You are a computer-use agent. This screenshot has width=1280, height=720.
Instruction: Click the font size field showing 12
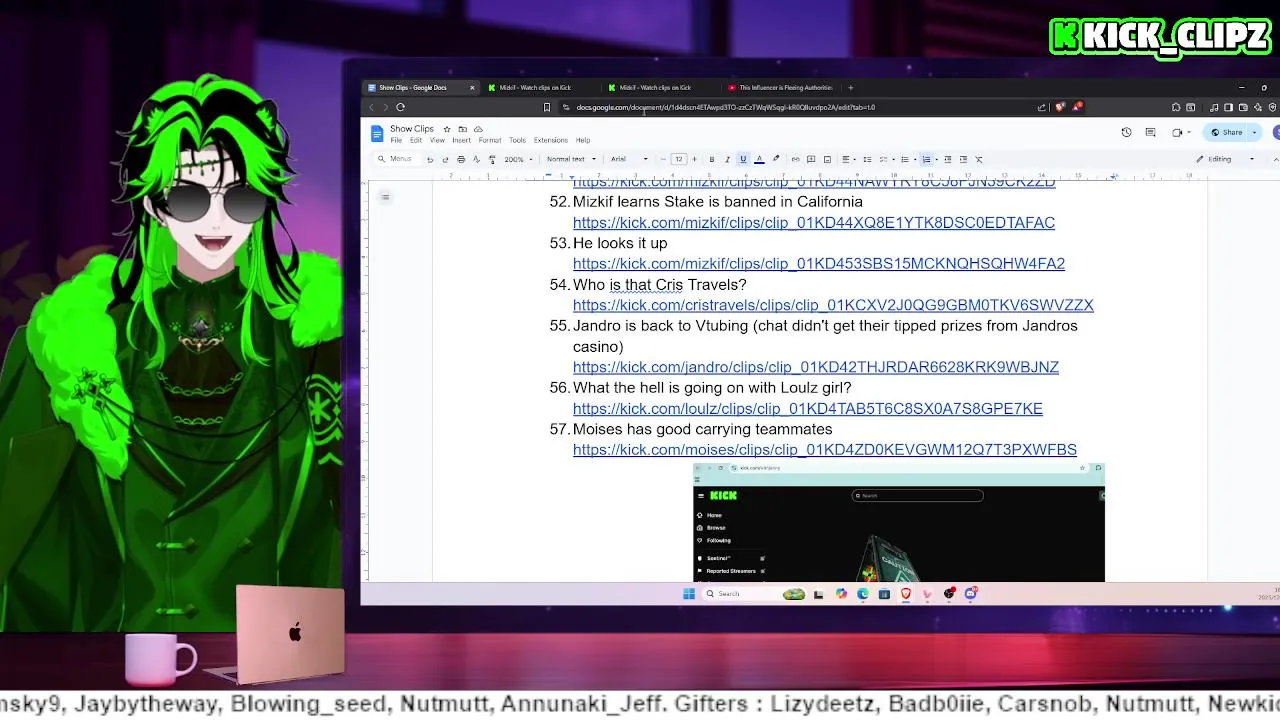[679, 159]
